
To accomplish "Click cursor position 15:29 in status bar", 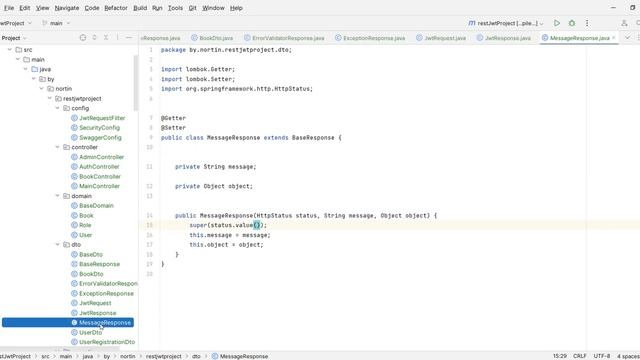I will coord(560,356).
